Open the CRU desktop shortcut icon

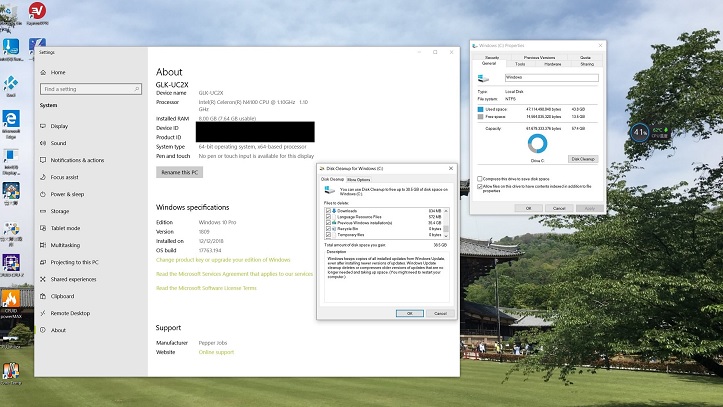[x=11, y=265]
